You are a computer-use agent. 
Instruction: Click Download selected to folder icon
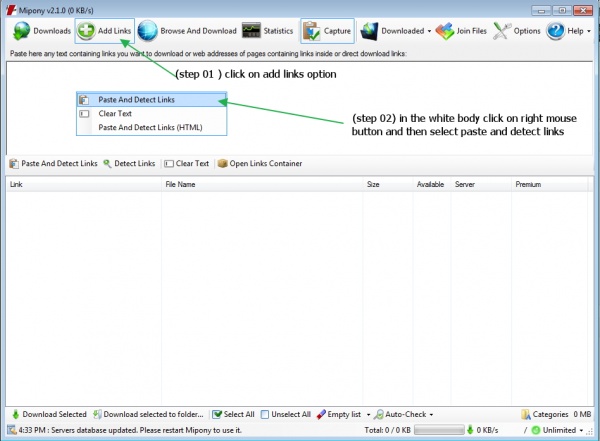click(97, 414)
